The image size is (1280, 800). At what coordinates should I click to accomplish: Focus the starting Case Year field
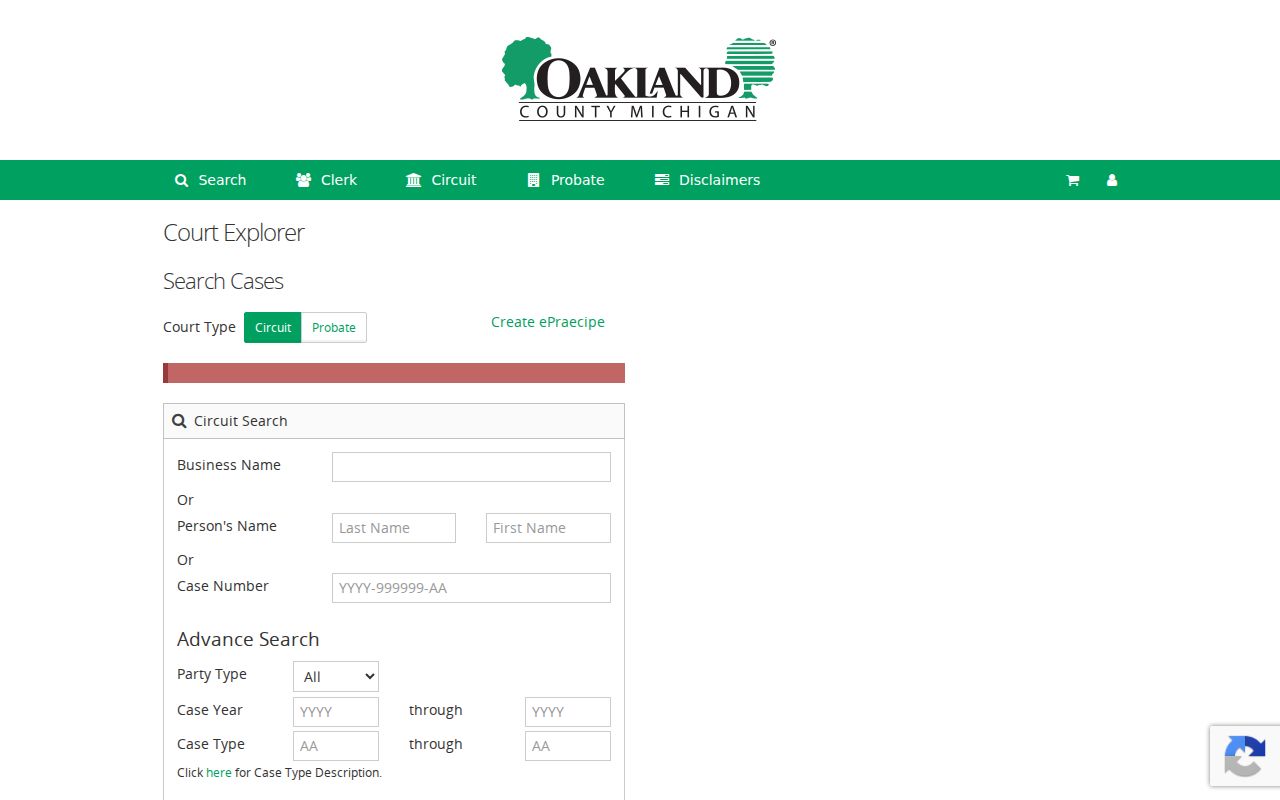(x=336, y=712)
